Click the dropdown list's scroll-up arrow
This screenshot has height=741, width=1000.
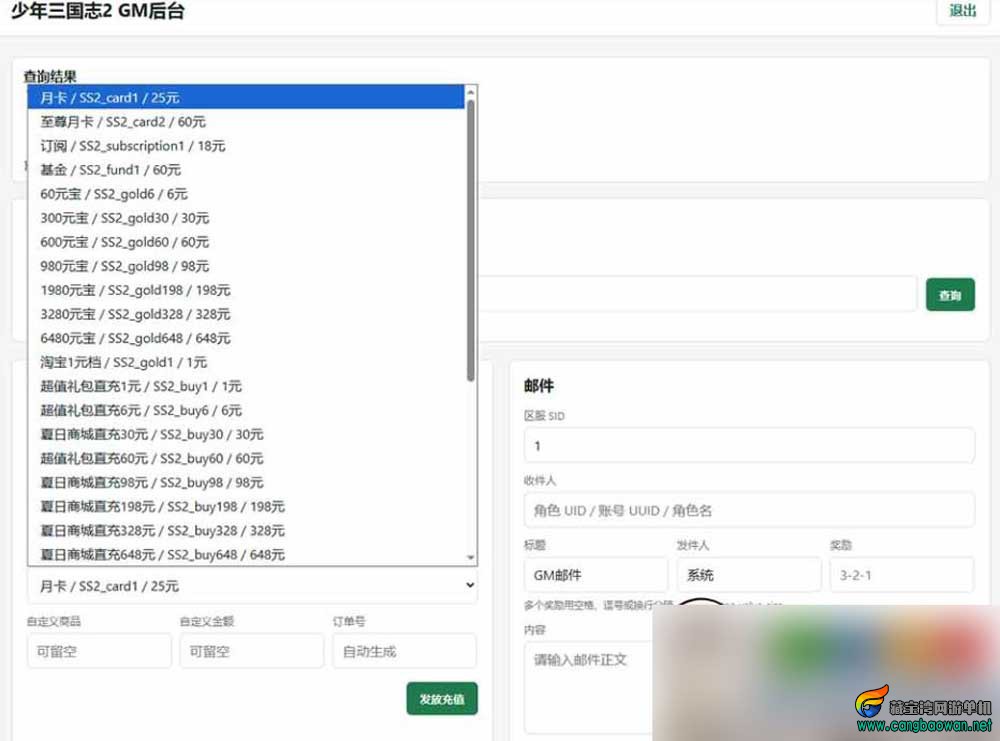pos(471,92)
